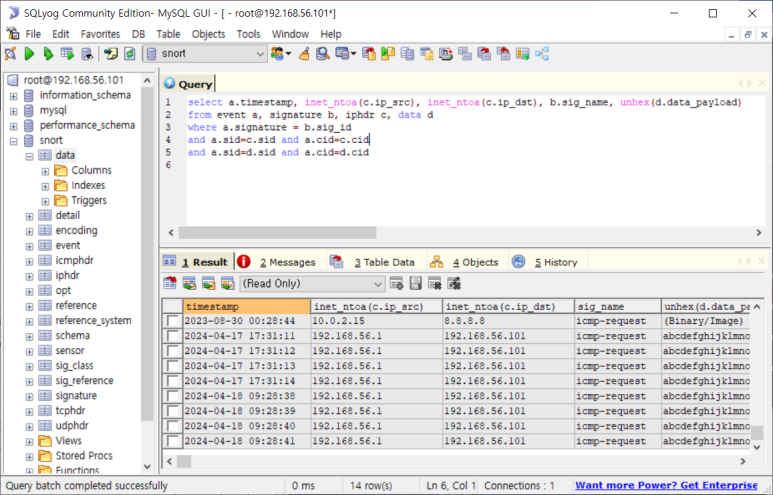This screenshot has width=773, height=495.
Task: Click the query editor horizontal scrollbar thumb
Action: tap(277, 232)
